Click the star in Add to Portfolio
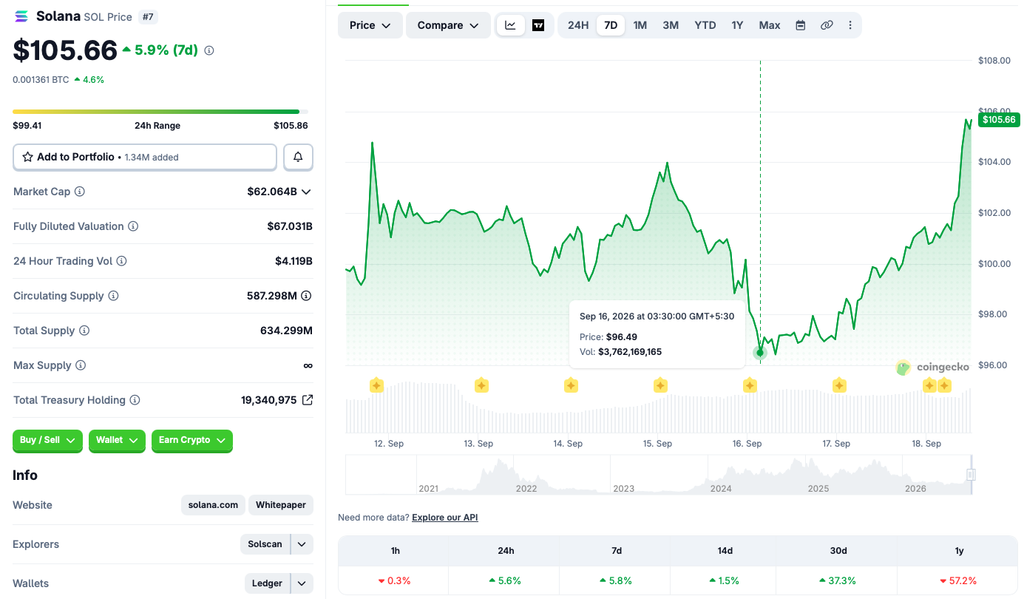The width and height of the screenshot is (1024, 599). (27, 157)
